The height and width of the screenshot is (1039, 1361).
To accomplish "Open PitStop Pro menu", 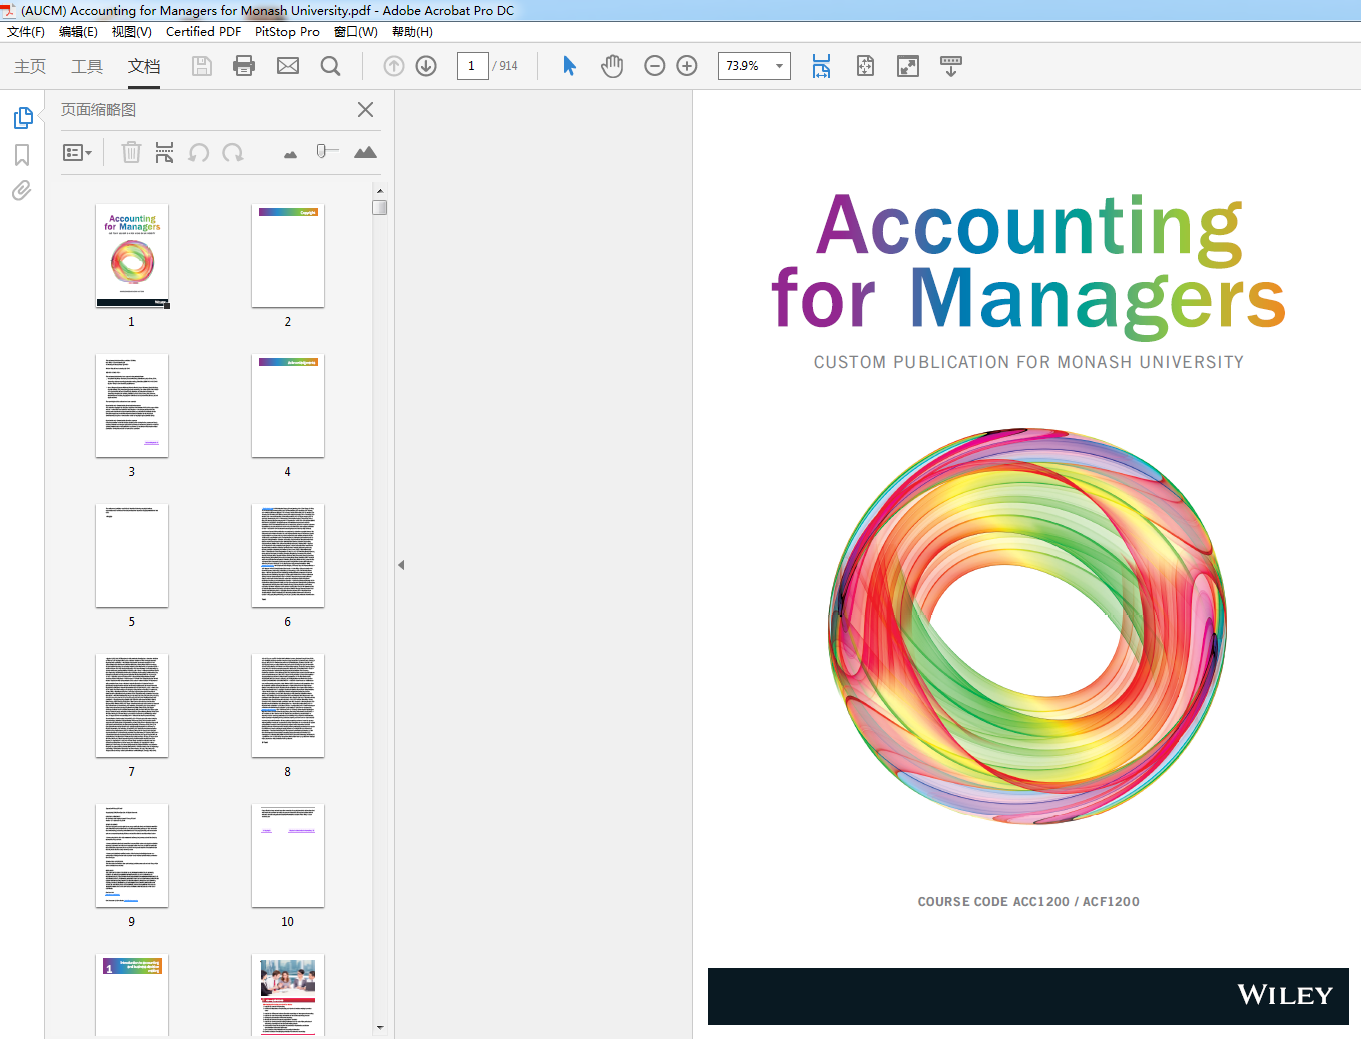I will click(x=287, y=32).
